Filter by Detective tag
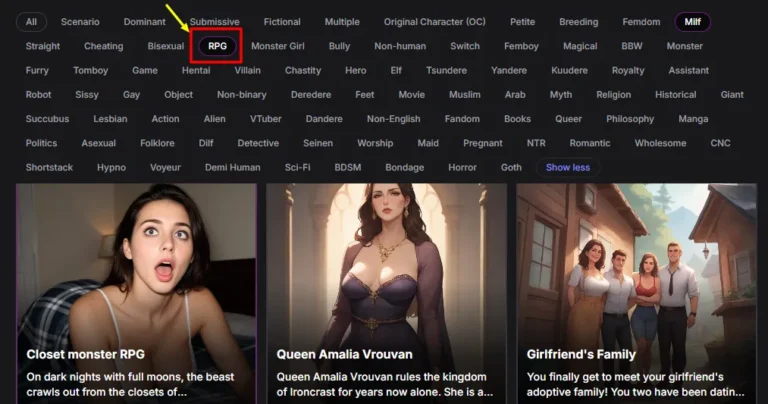The image size is (768, 404). 258,143
